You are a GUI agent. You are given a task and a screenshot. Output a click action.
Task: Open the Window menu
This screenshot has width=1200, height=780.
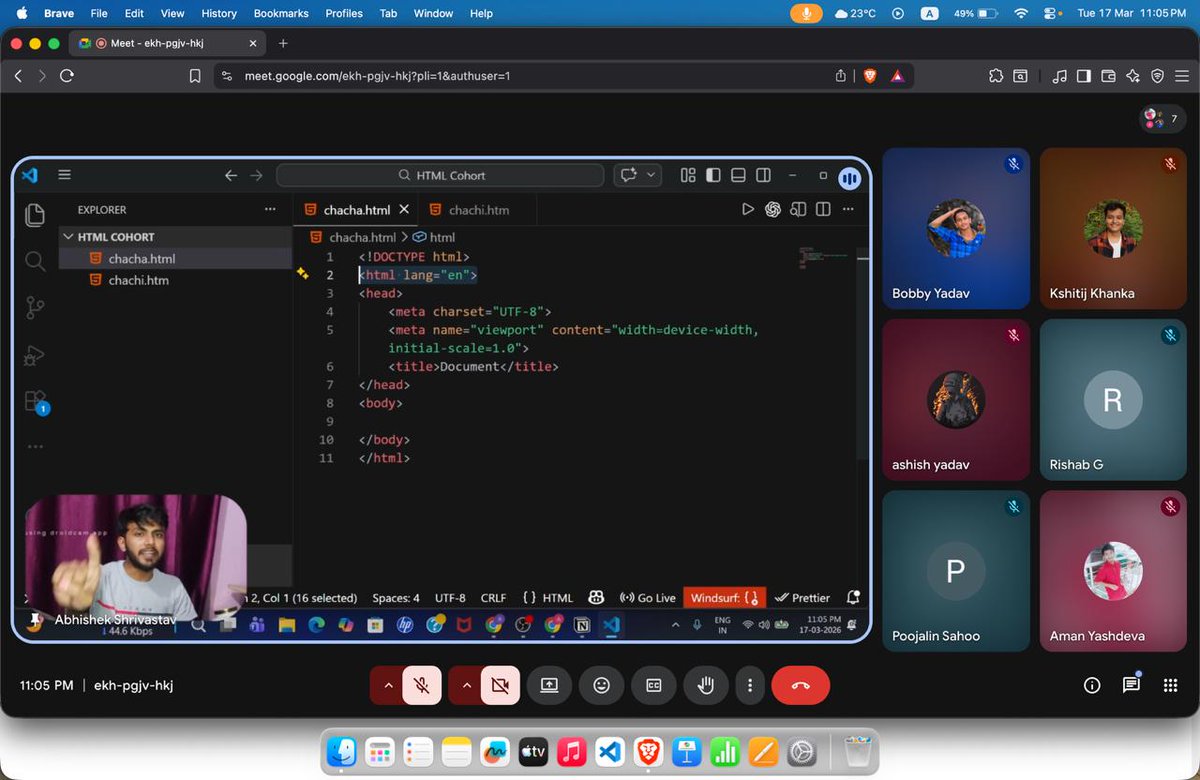point(433,14)
